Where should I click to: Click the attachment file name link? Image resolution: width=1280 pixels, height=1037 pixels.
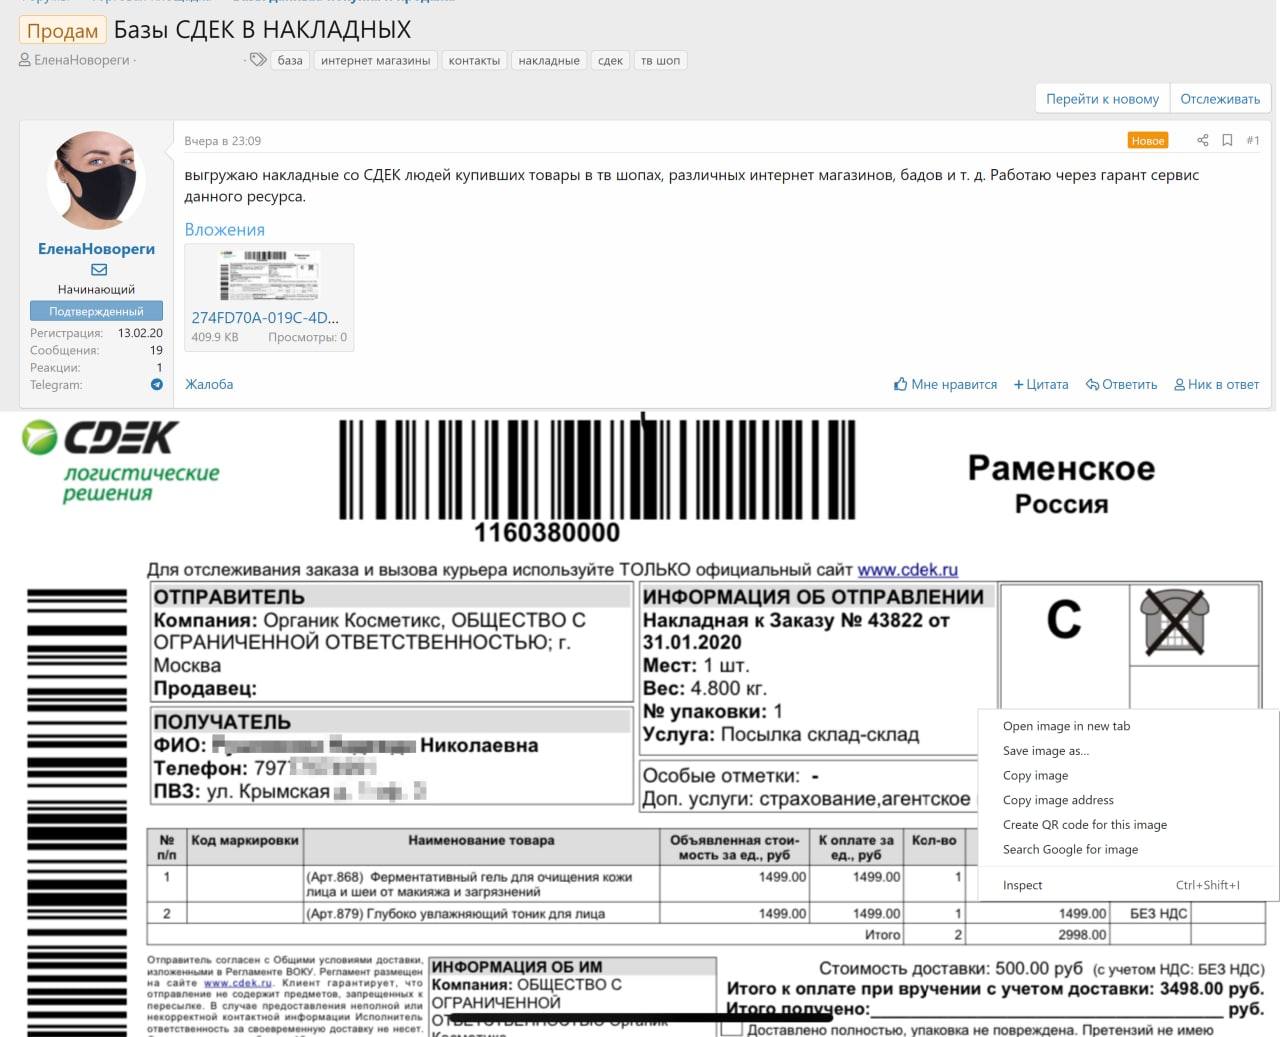tap(265, 317)
